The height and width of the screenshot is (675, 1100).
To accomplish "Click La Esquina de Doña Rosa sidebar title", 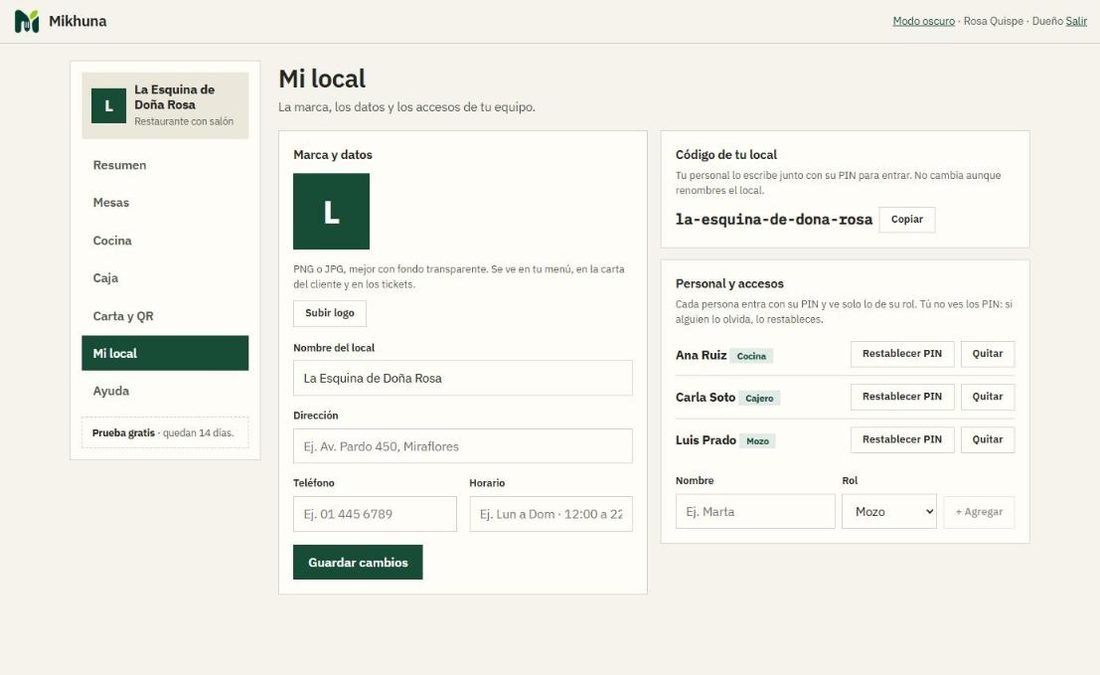I will 175,97.
